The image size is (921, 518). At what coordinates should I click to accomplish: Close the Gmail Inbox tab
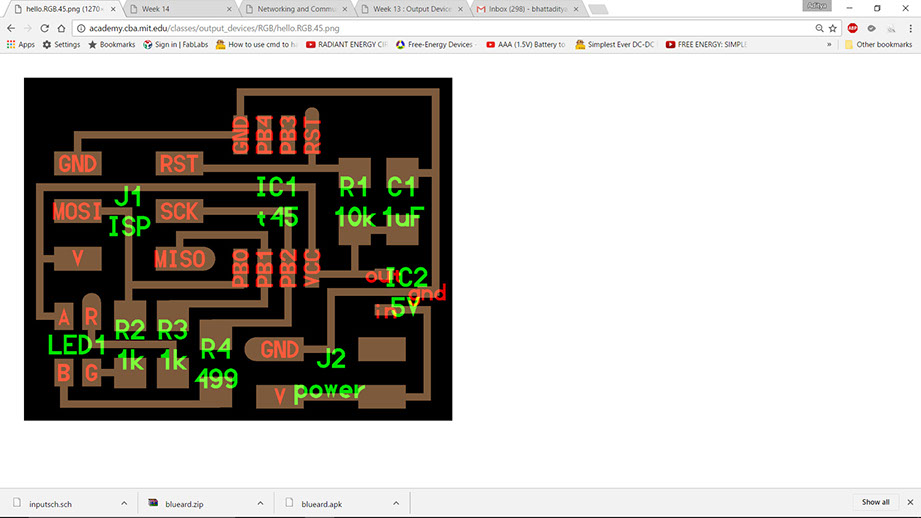click(576, 9)
